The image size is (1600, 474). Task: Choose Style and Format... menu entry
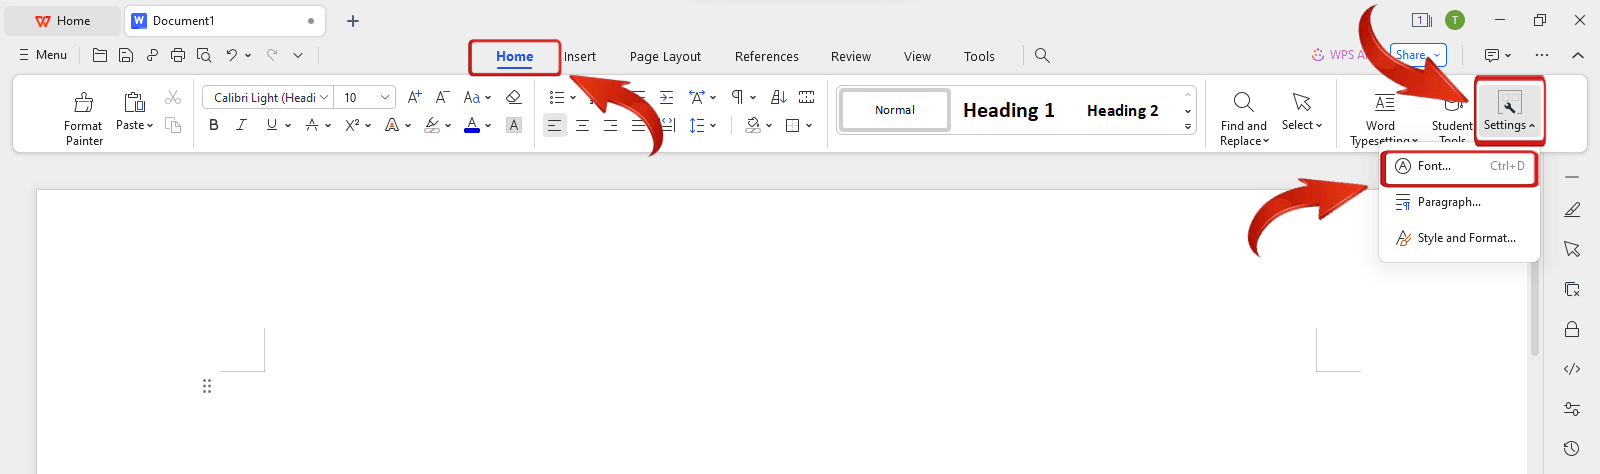pyautogui.click(x=1460, y=238)
